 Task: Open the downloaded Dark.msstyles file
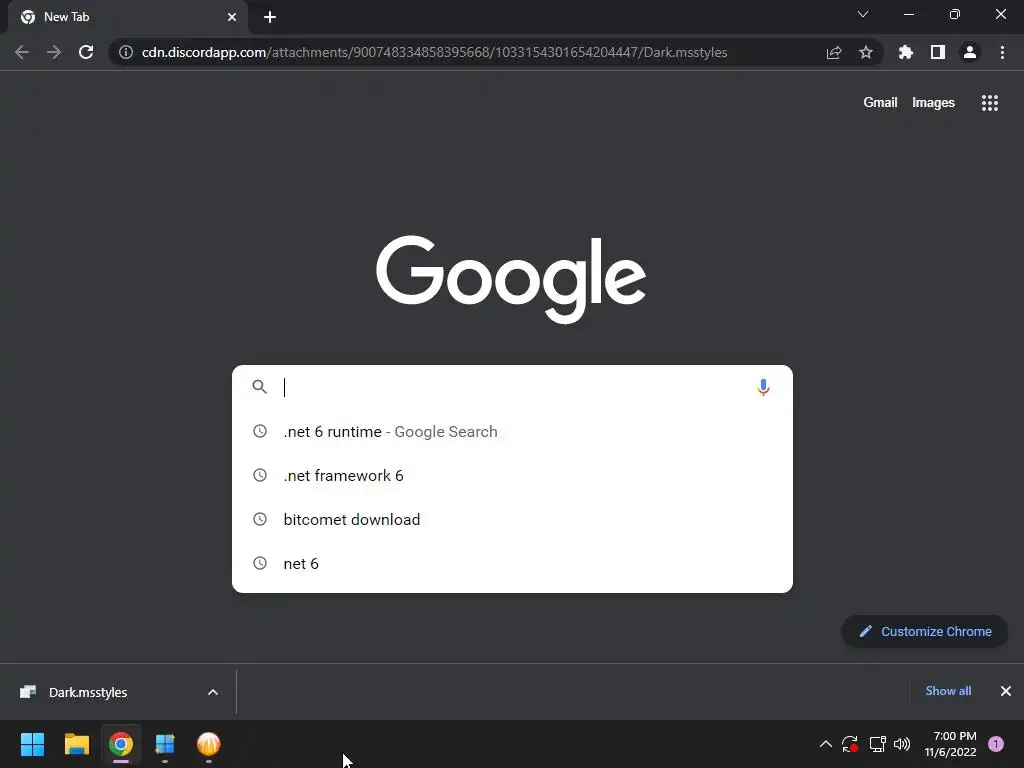coord(88,692)
